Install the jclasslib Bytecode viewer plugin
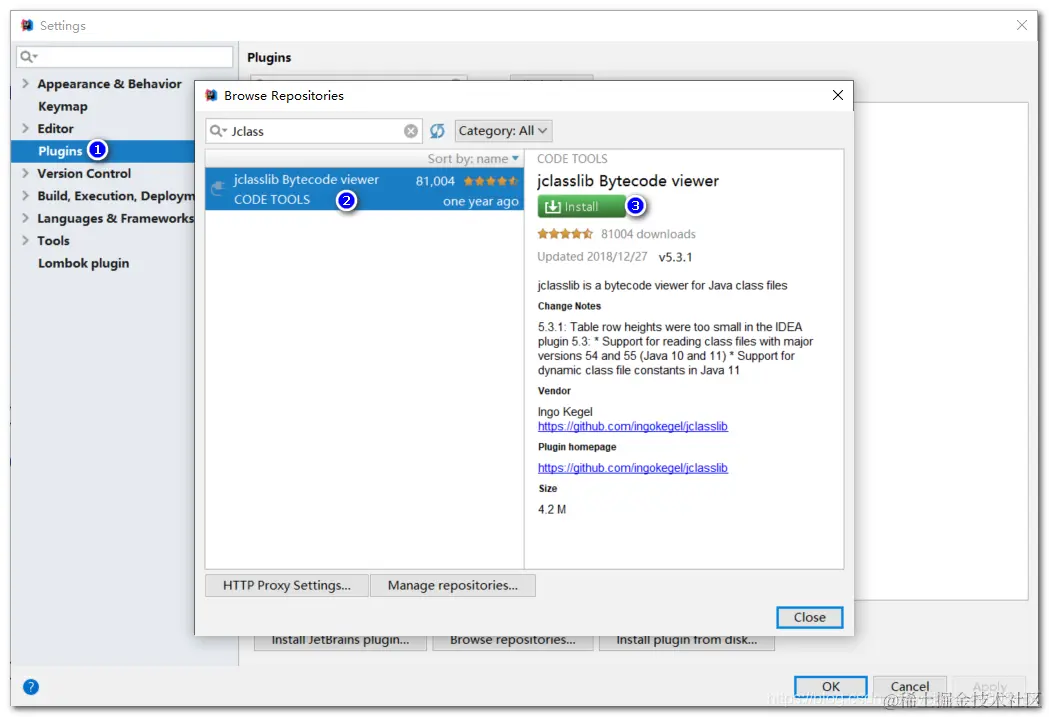This screenshot has height=717, width=1049. coord(581,207)
